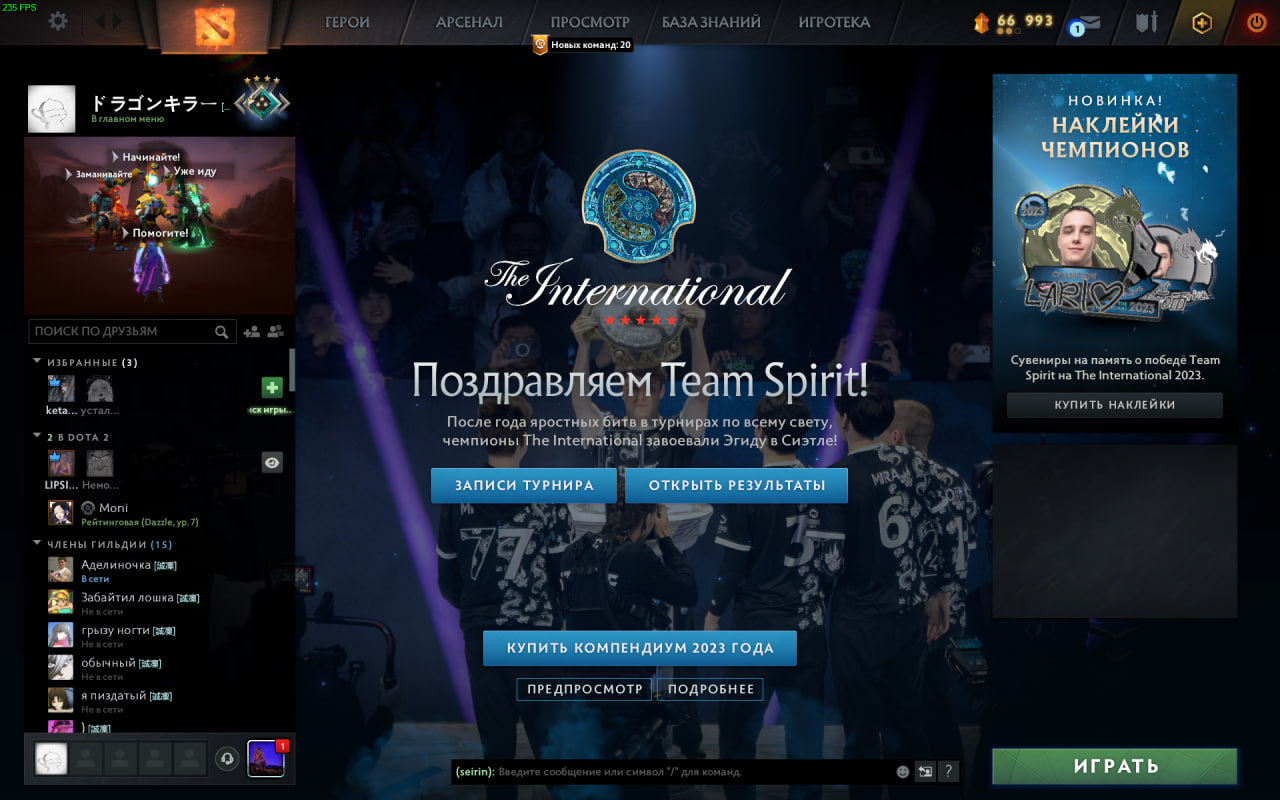Image resolution: width=1280 pixels, height=800 pixels.
Task: Open the АРСЕНАЛ menu
Action: (469, 22)
